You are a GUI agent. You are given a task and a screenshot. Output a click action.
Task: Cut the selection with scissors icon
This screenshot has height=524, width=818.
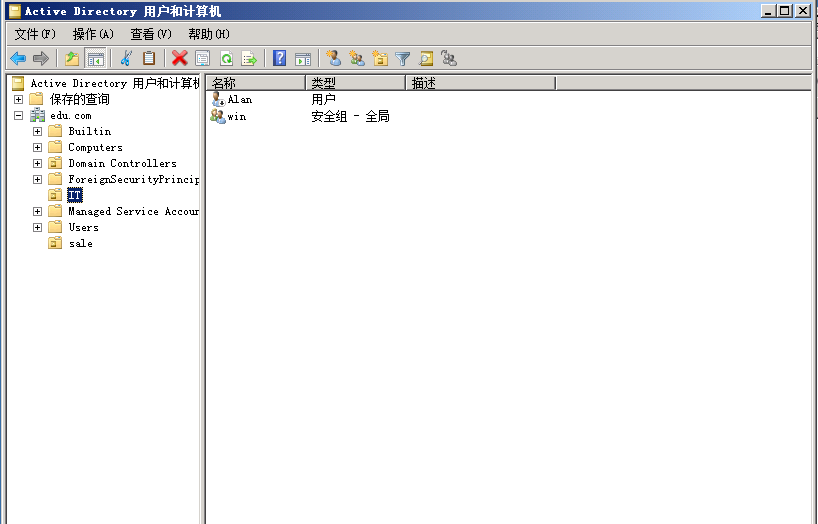tap(126, 58)
